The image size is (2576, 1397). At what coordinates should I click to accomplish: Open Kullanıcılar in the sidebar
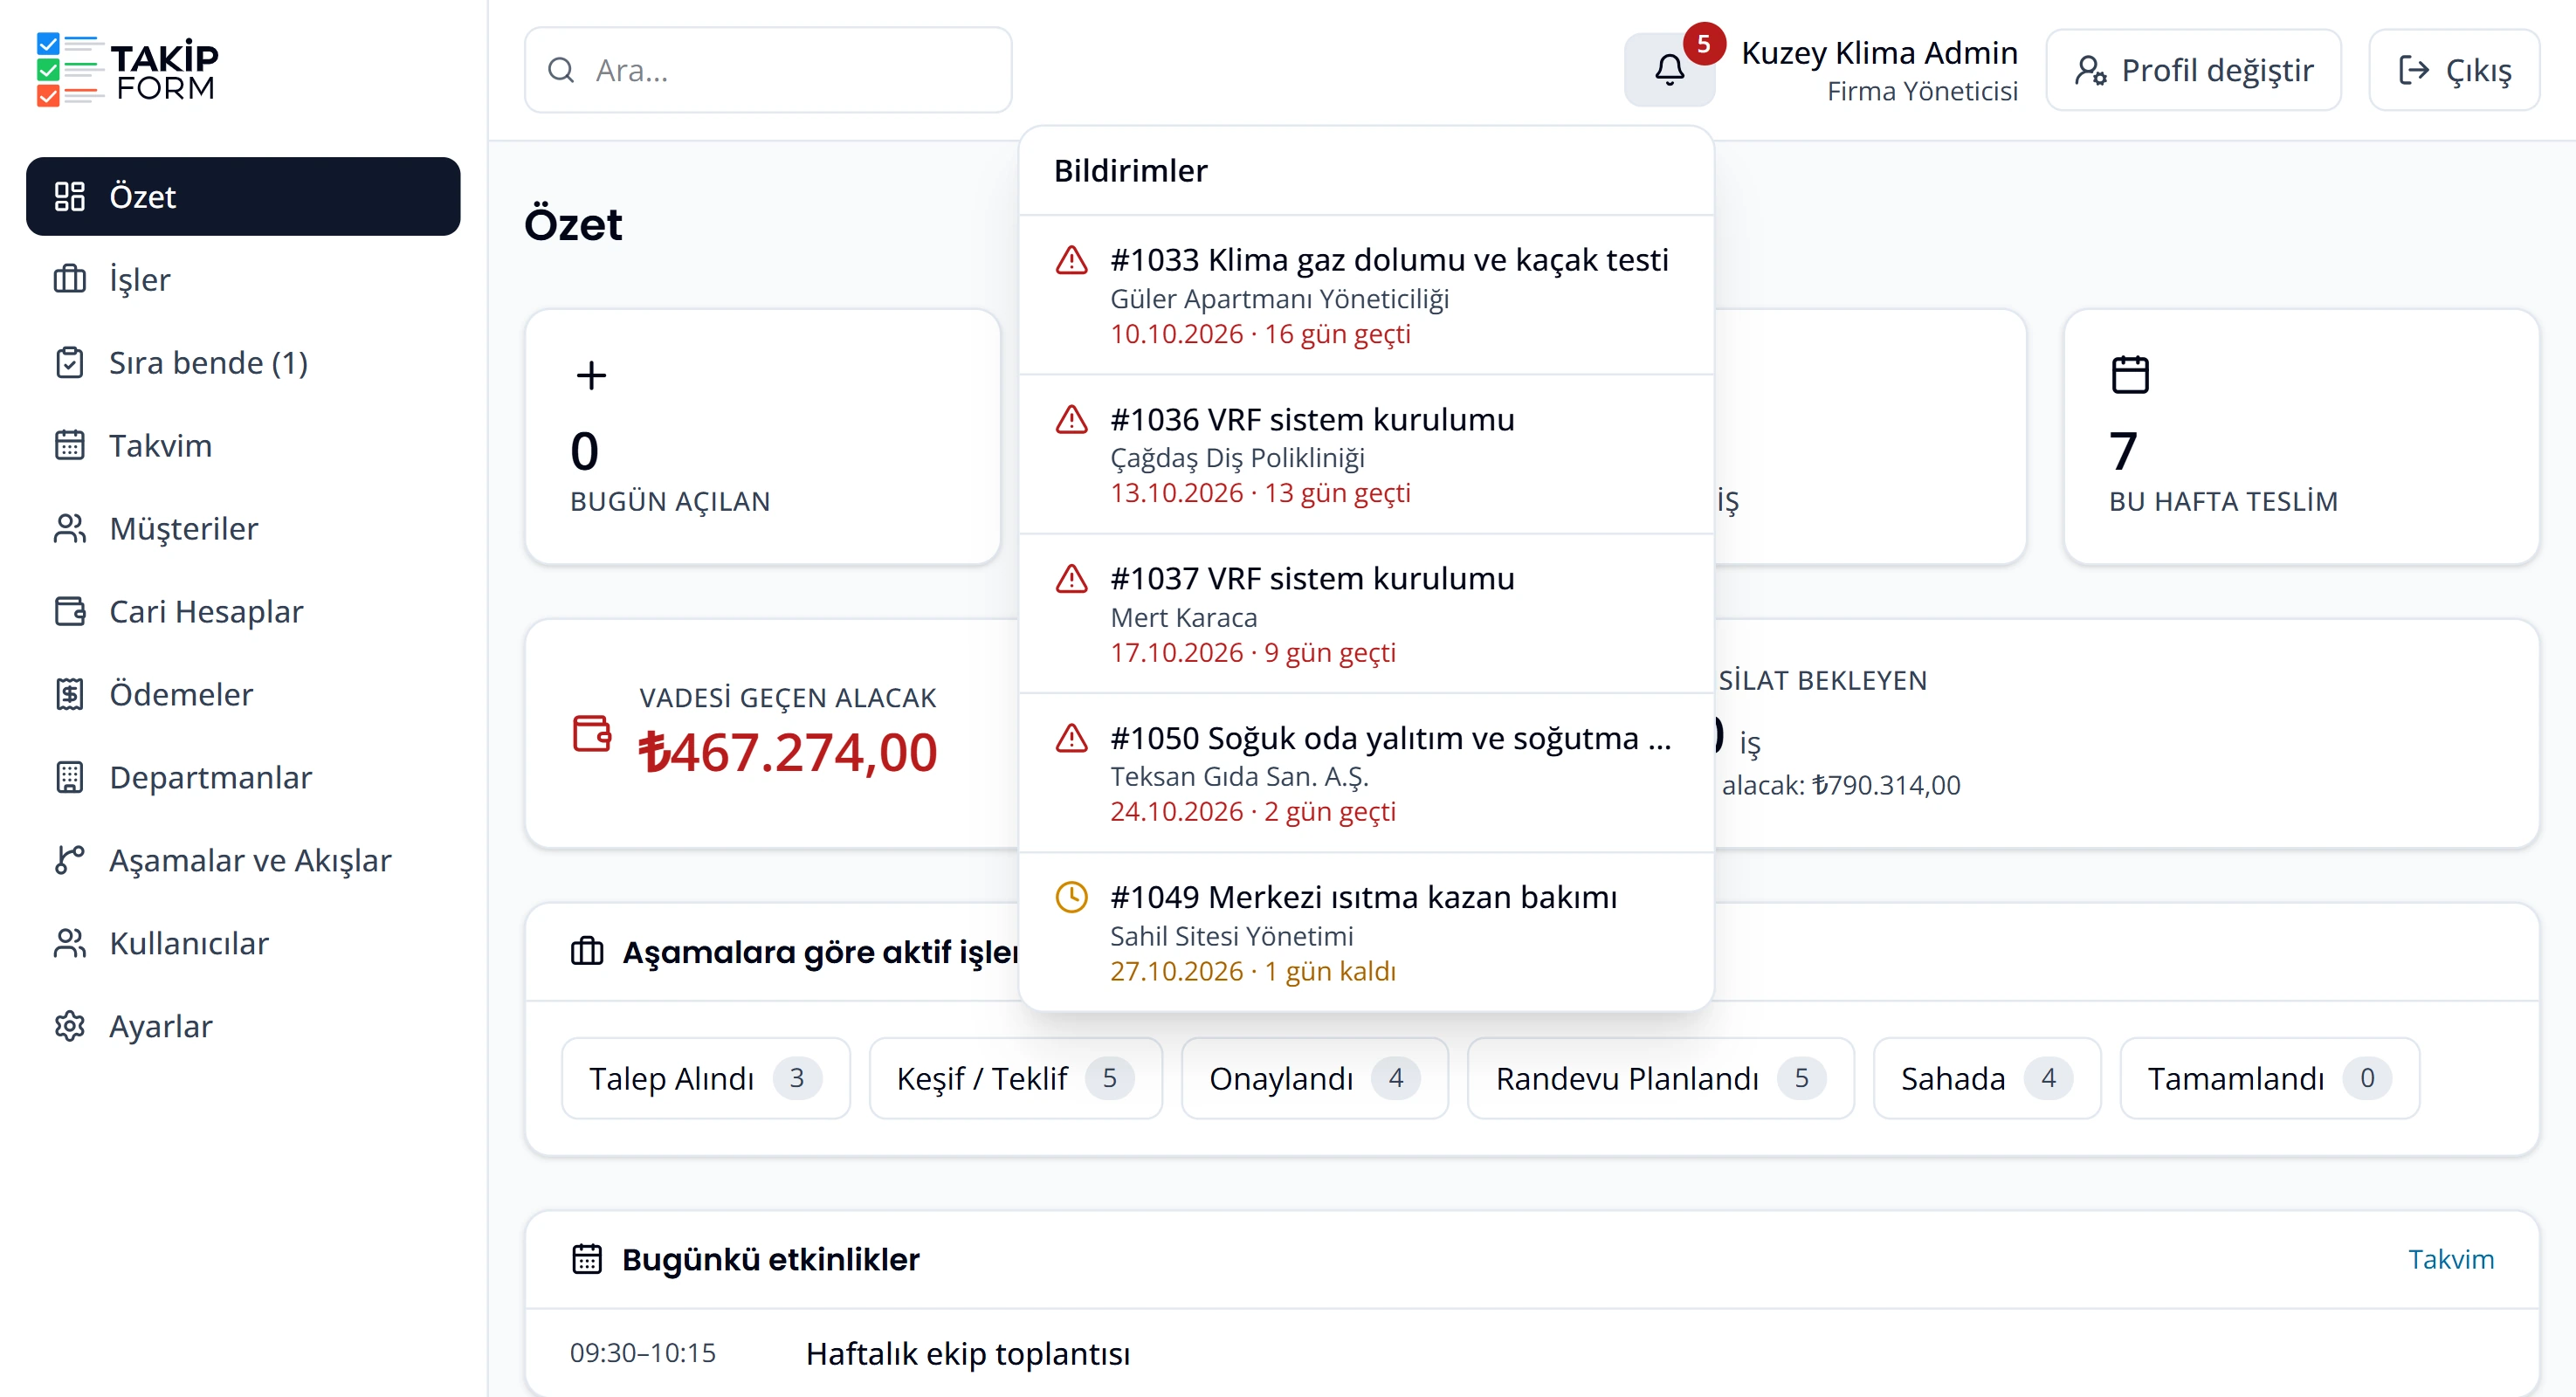click(x=243, y=943)
